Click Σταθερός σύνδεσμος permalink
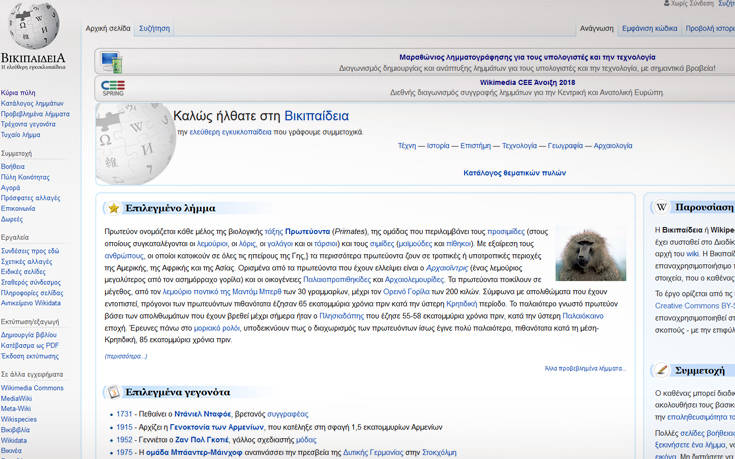The image size is (735, 459). (30, 282)
